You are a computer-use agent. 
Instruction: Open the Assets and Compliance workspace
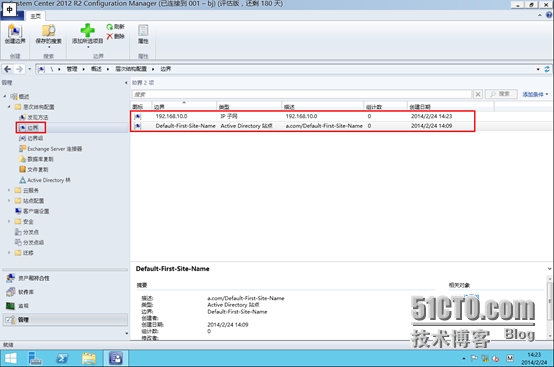click(x=65, y=278)
